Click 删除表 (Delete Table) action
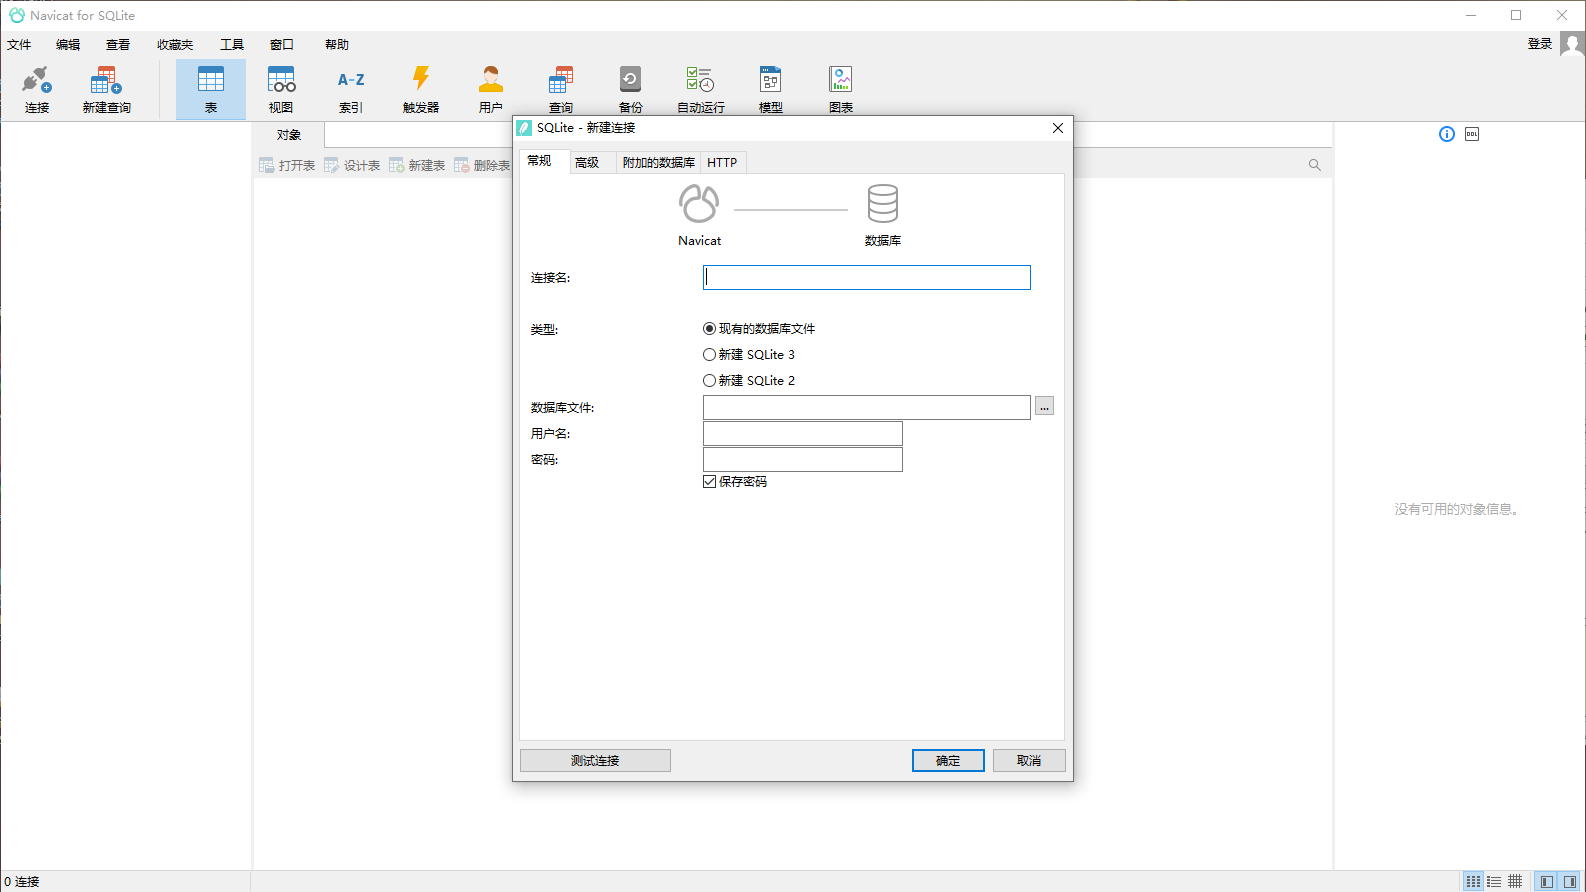Viewport: 1586px width, 892px height. tap(482, 165)
